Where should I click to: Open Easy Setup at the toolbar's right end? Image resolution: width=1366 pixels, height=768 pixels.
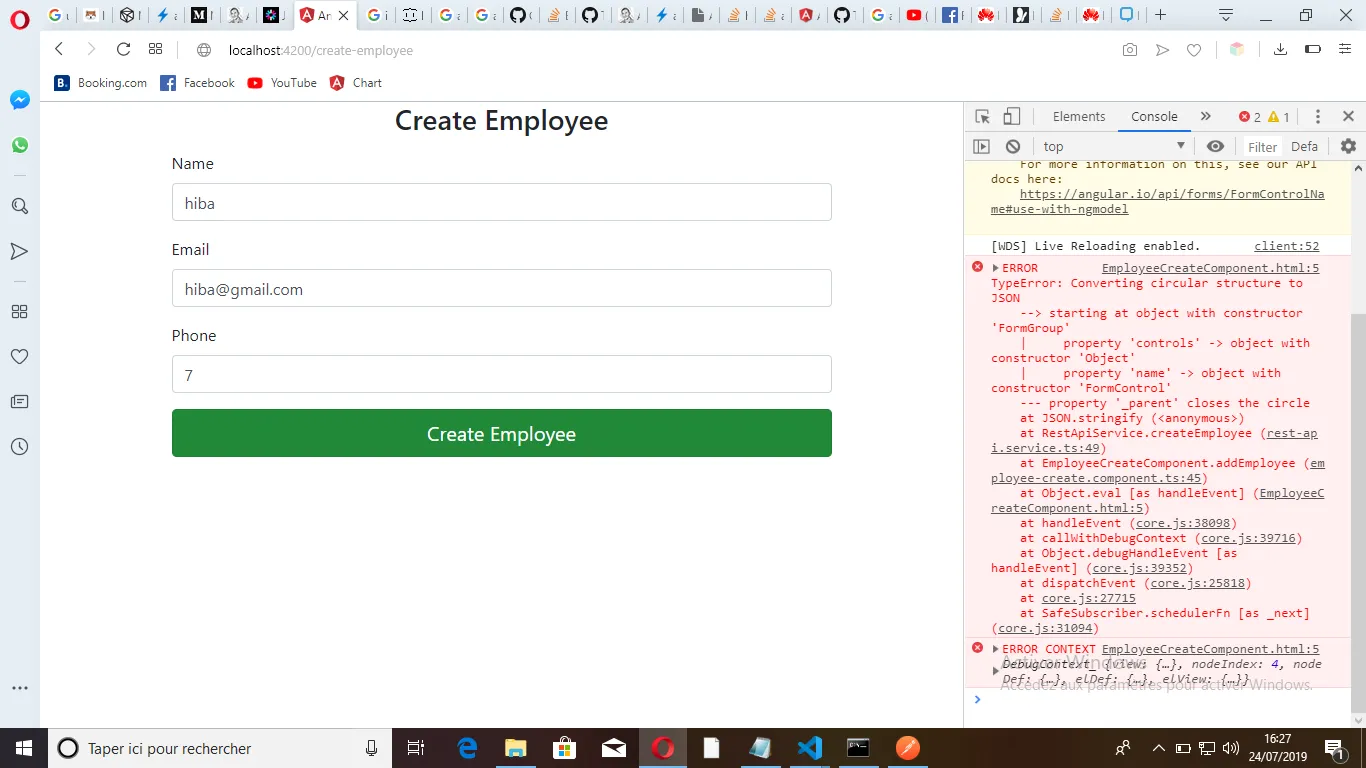pyautogui.click(x=1346, y=50)
